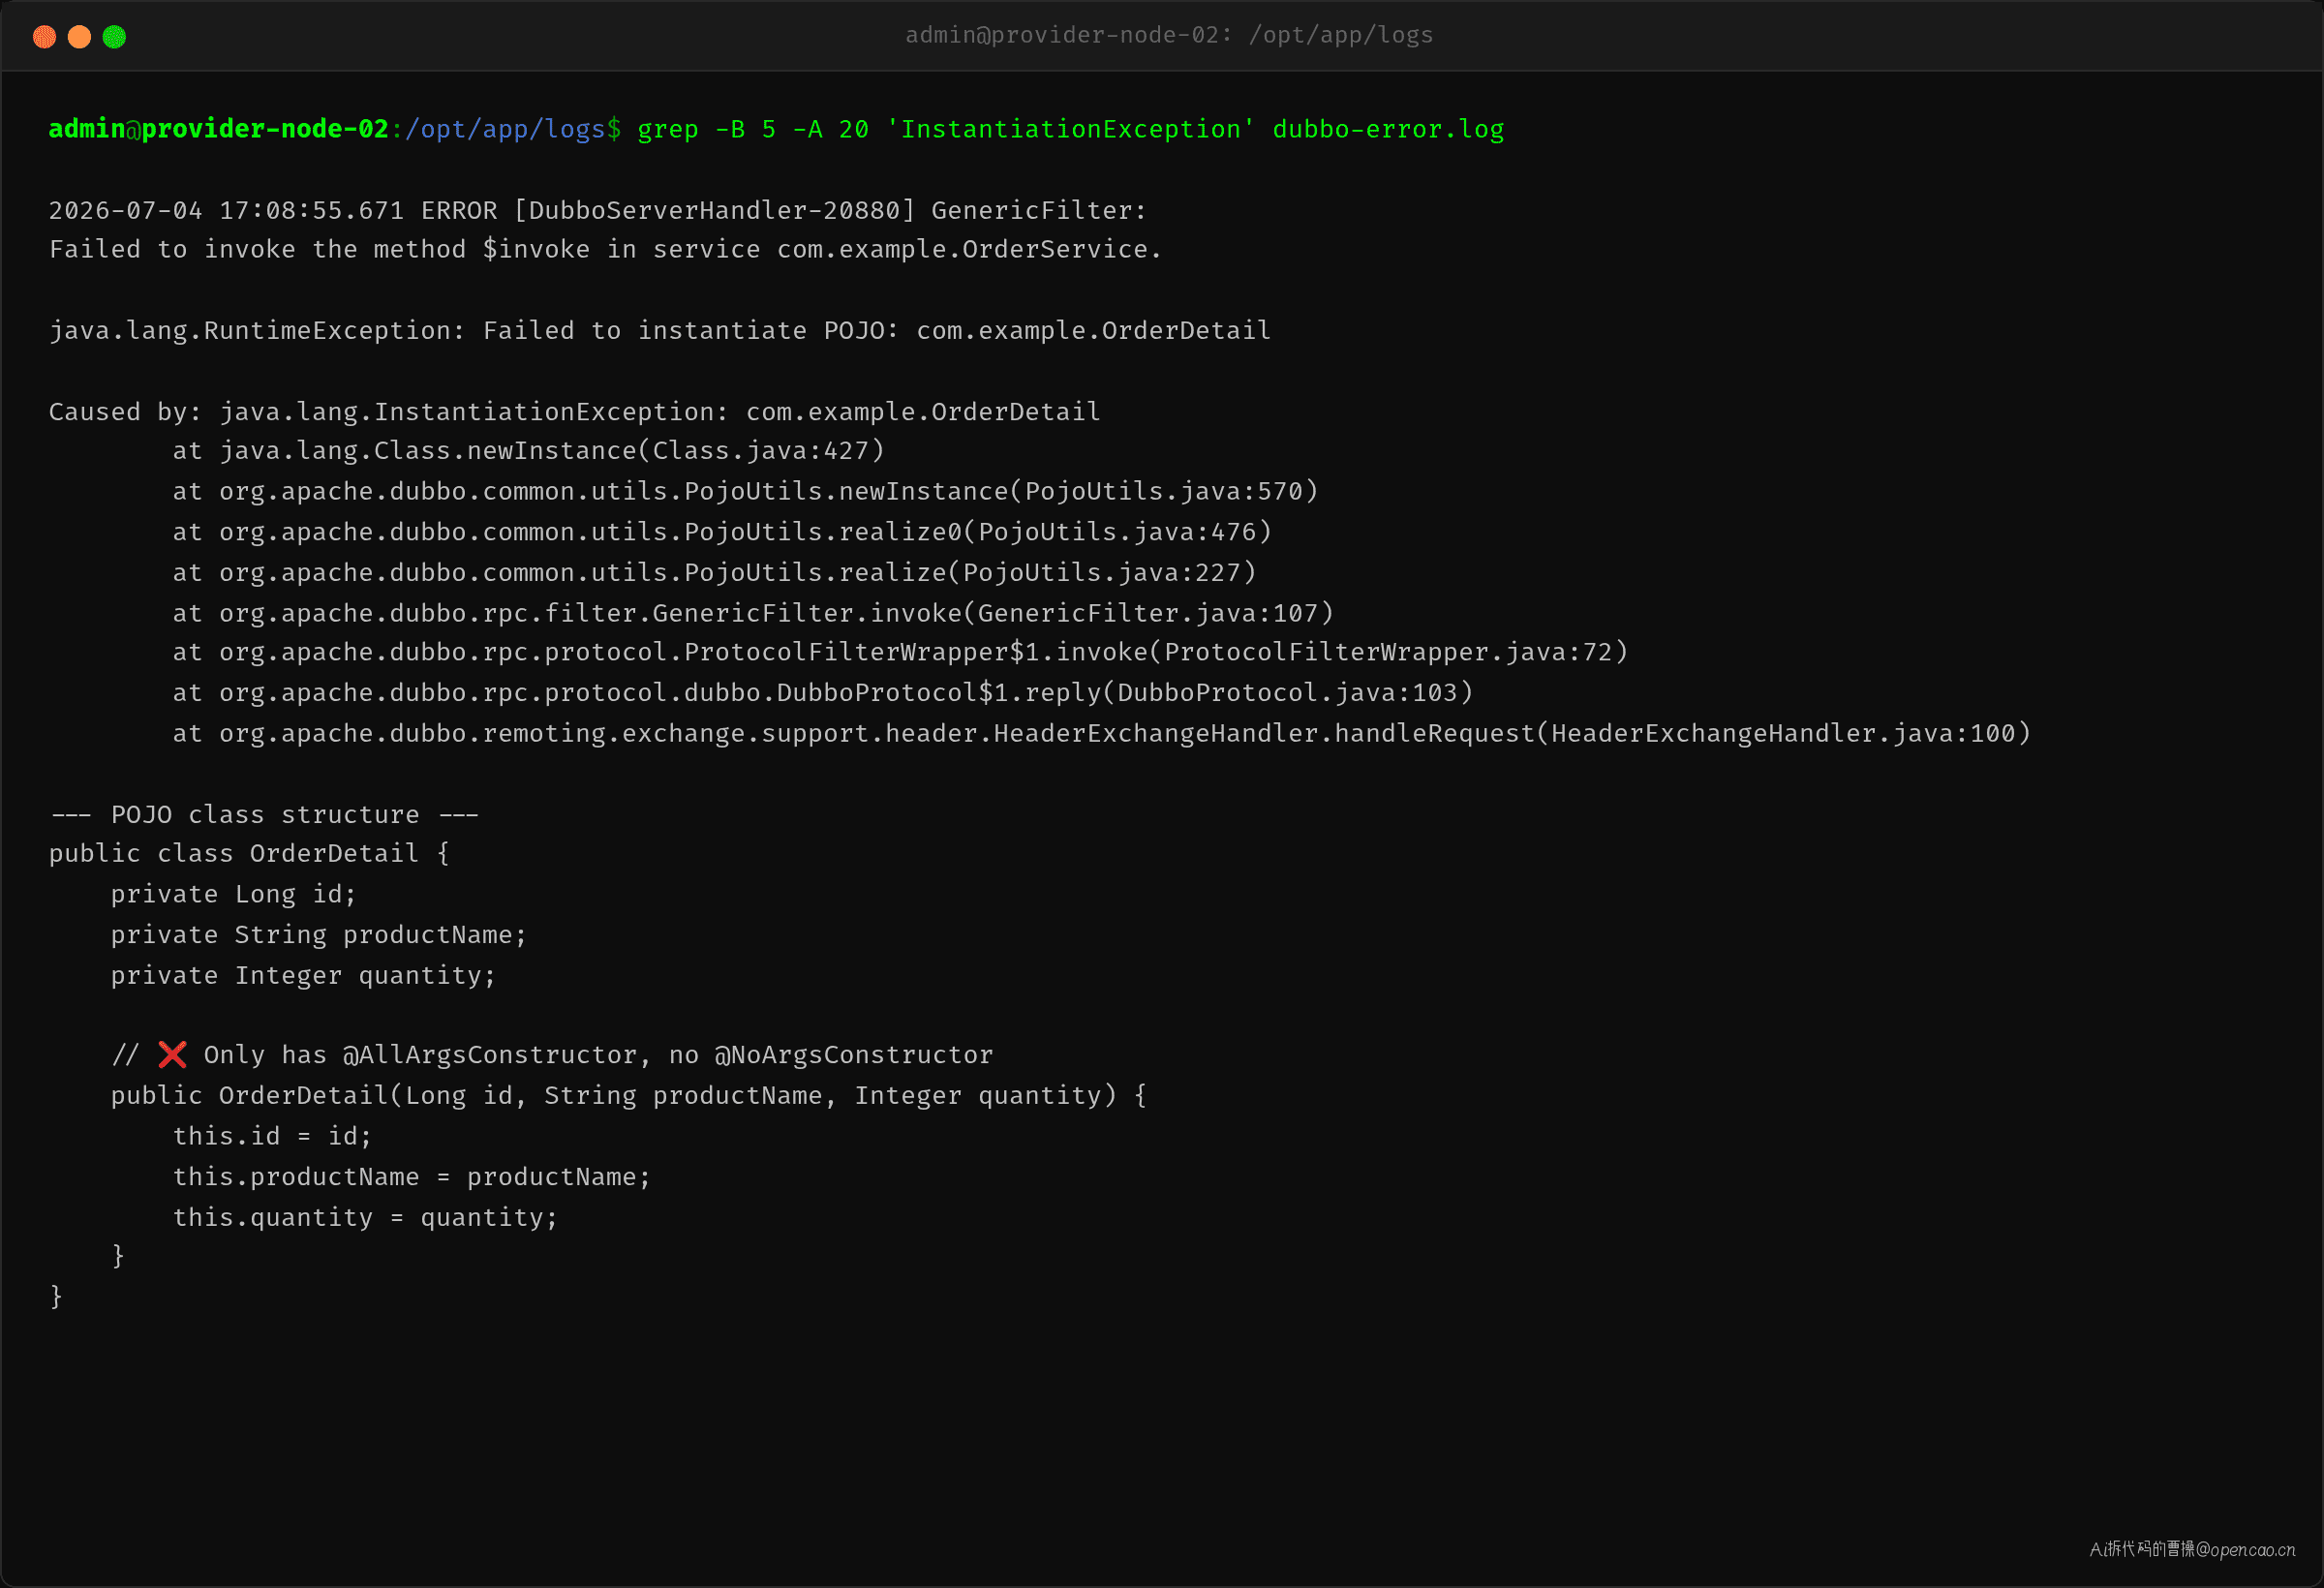Viewport: 2324px width, 1588px height.
Task: Click the 'private Long id;' field
Action: coord(233,895)
